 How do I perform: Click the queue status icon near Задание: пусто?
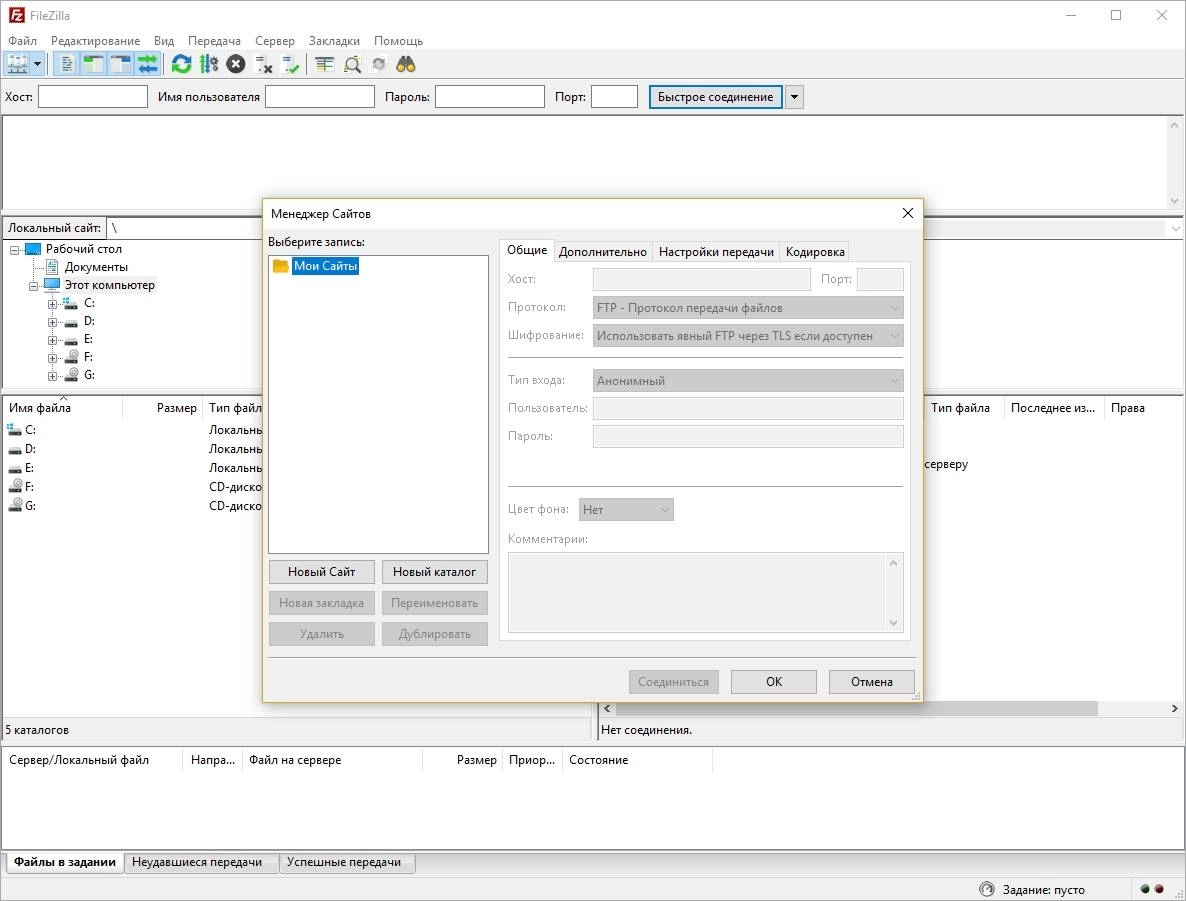[986, 889]
